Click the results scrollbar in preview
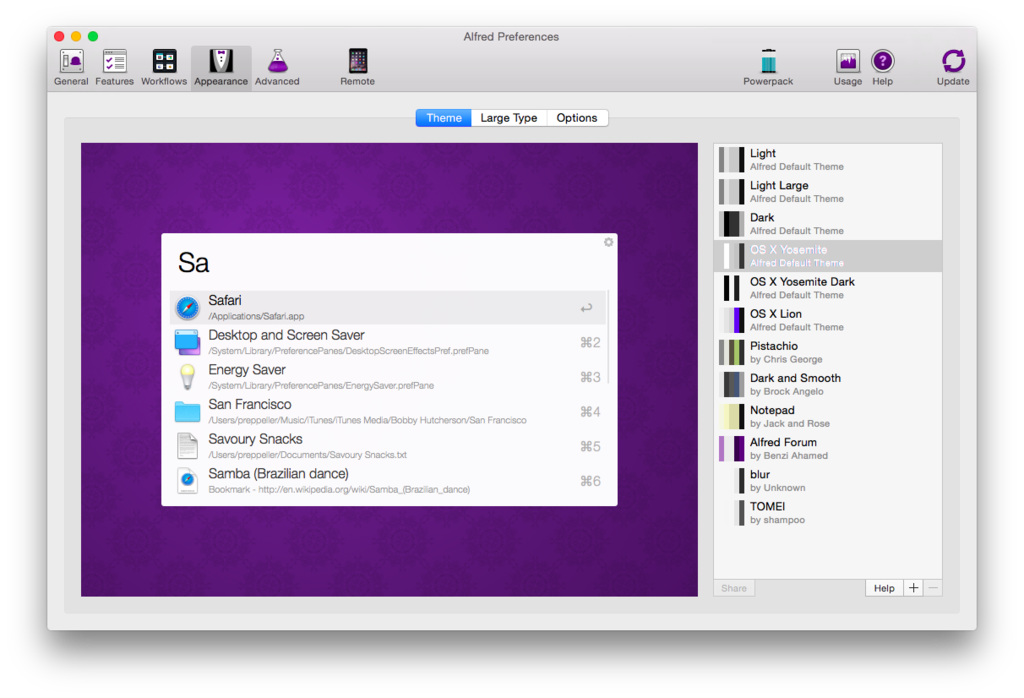The width and height of the screenshot is (1024, 698). pyautogui.click(x=607, y=337)
